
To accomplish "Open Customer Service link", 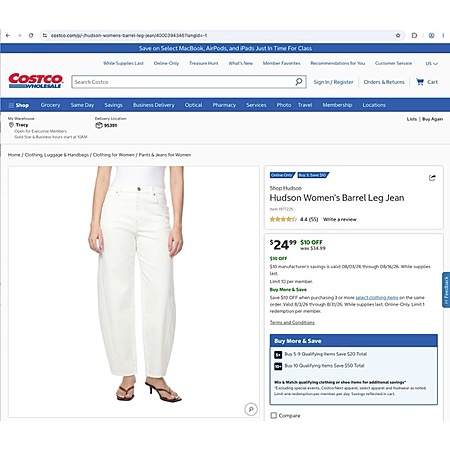I will [393, 63].
